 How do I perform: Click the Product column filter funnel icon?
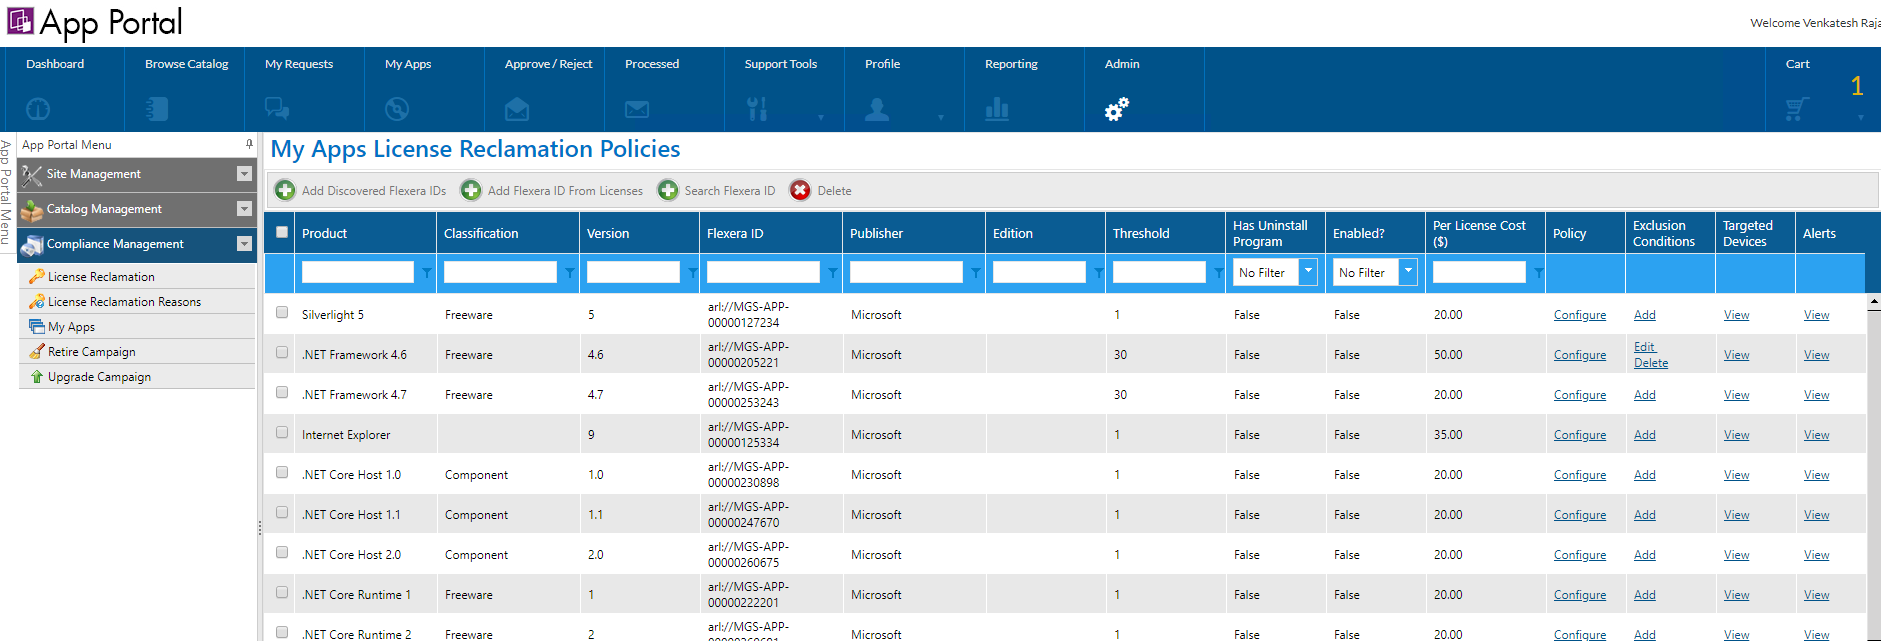[427, 272]
